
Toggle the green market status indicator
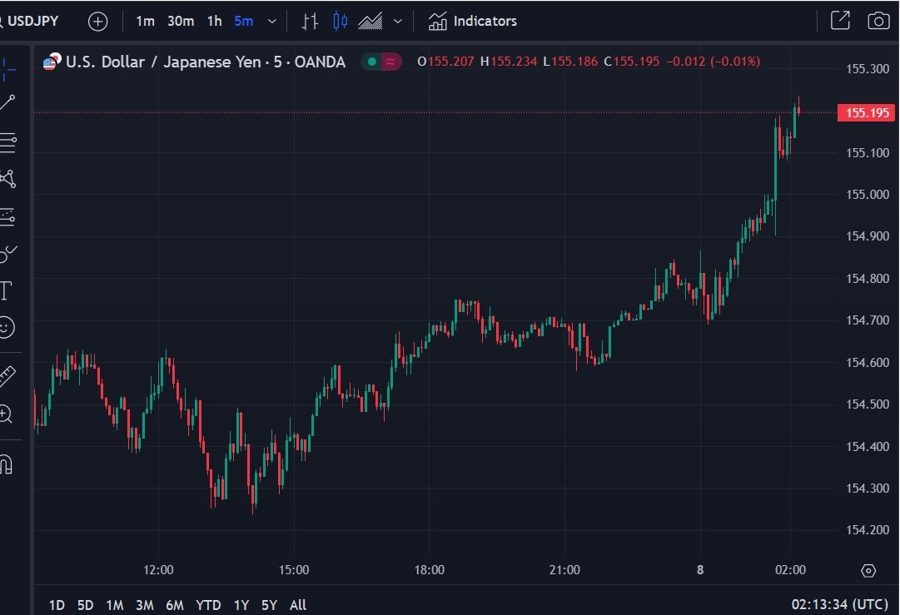[372, 62]
